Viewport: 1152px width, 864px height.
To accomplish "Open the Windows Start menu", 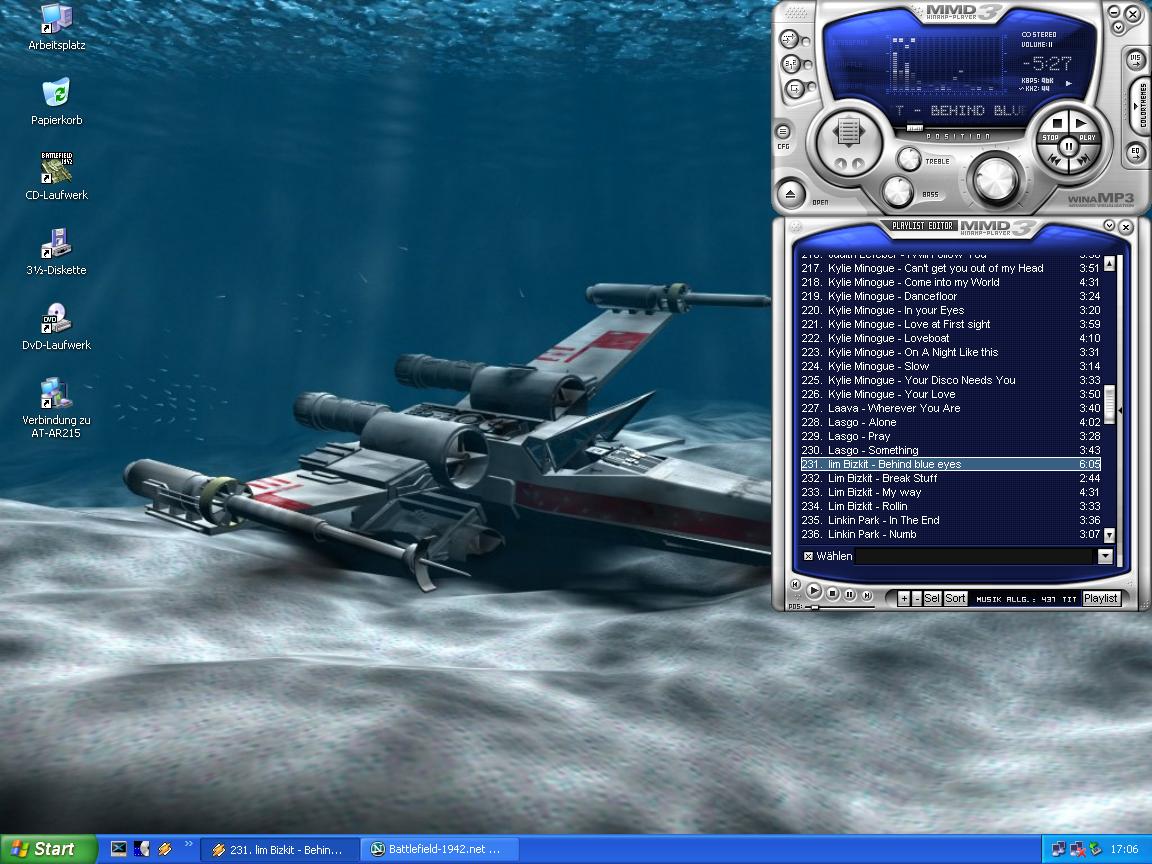I will (48, 849).
